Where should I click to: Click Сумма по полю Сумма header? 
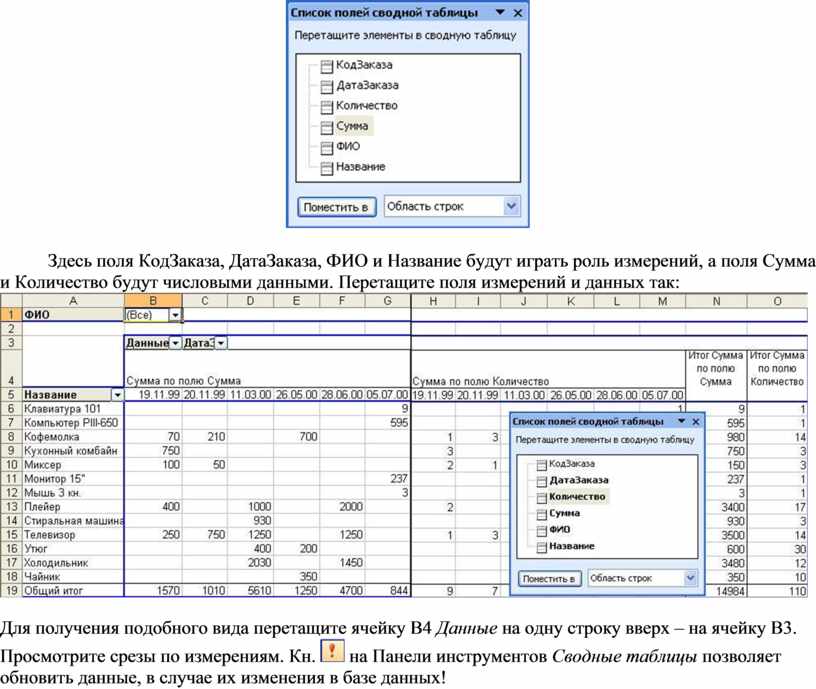tap(183, 381)
